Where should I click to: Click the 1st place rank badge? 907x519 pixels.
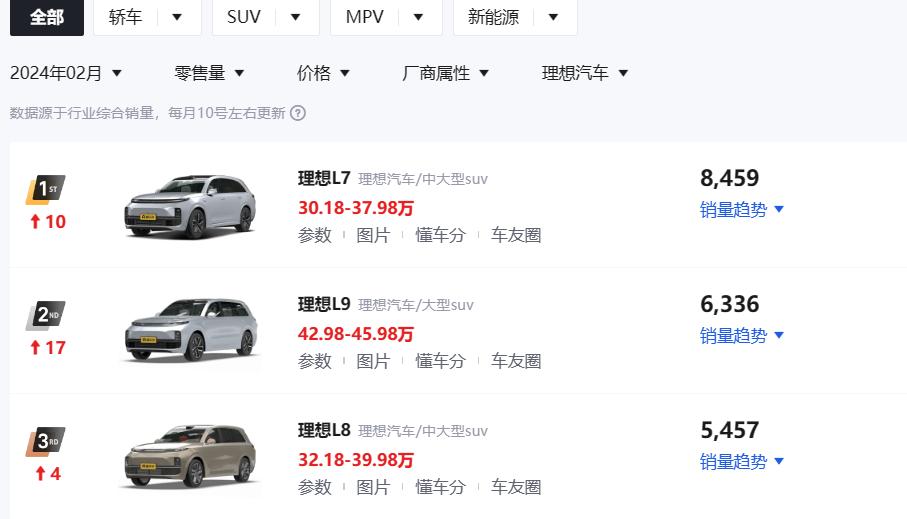pos(46,189)
